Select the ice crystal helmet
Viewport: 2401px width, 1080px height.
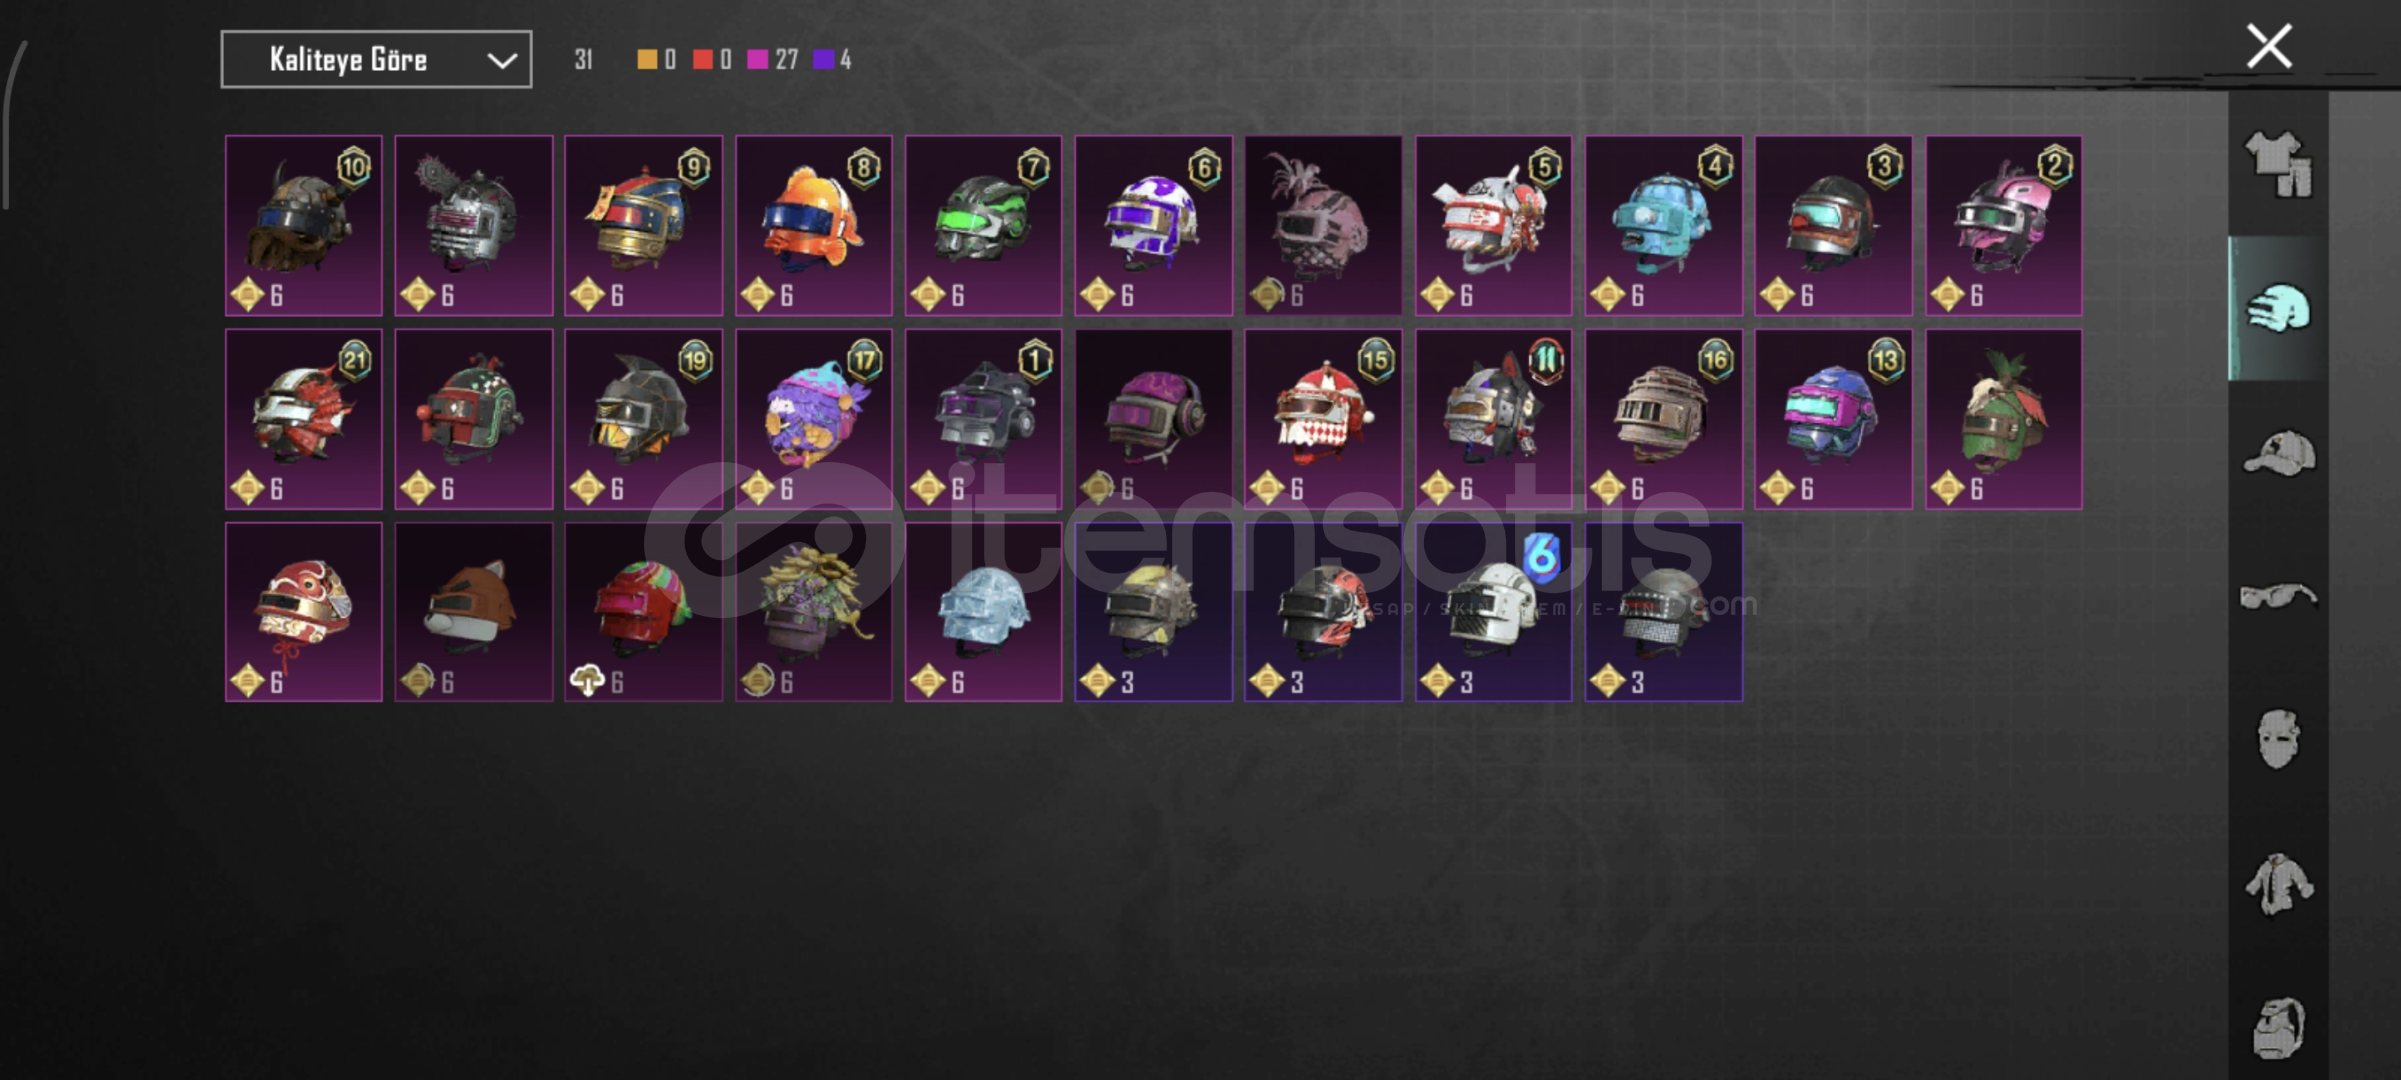pyautogui.click(x=984, y=612)
